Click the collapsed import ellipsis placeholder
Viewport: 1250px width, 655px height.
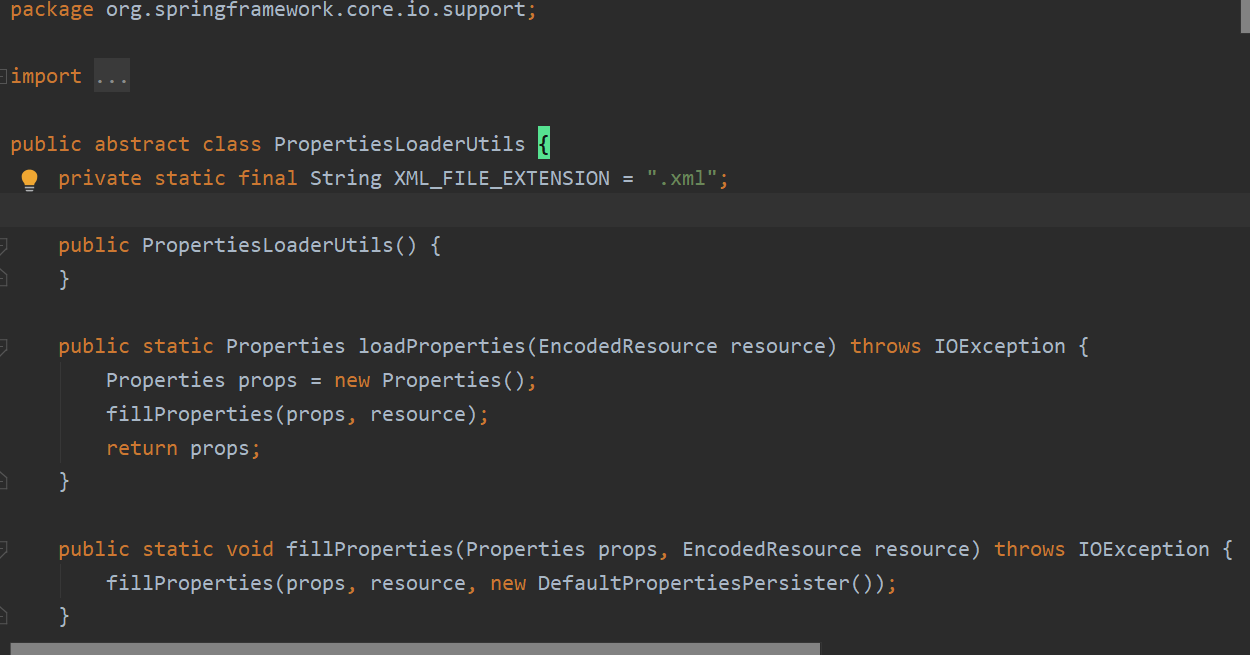click(112, 77)
